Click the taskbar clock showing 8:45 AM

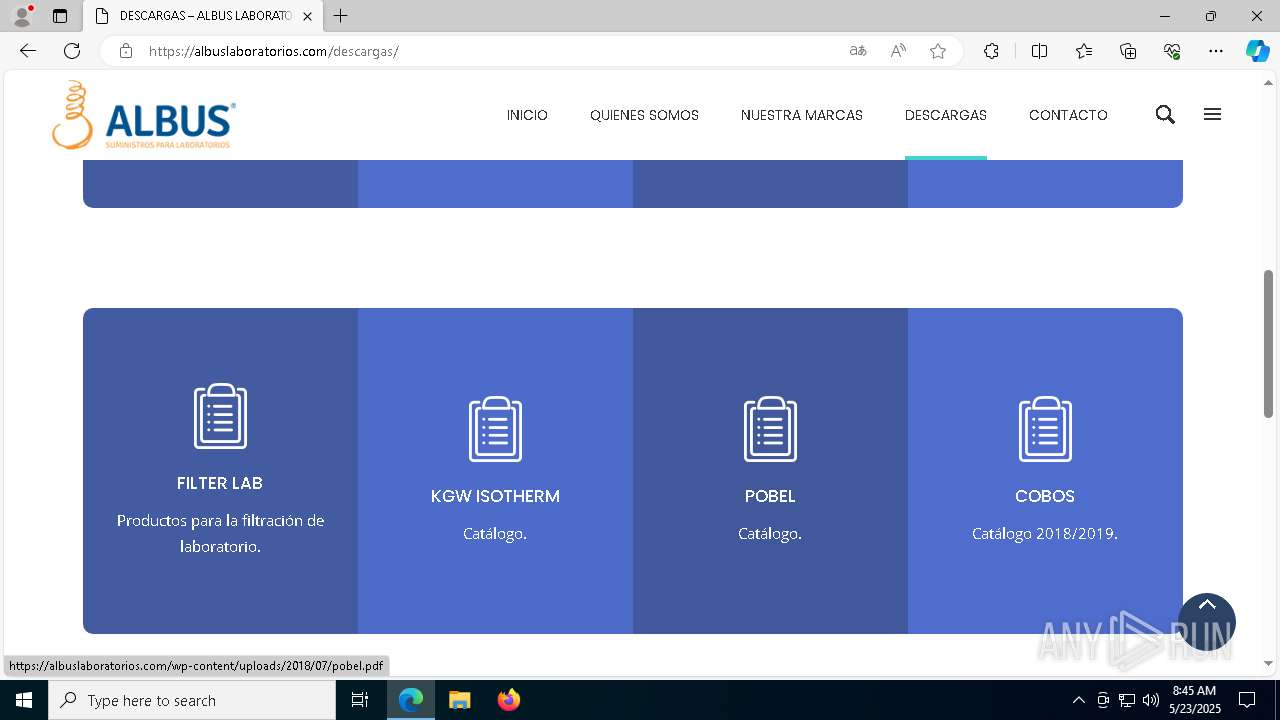click(1195, 700)
